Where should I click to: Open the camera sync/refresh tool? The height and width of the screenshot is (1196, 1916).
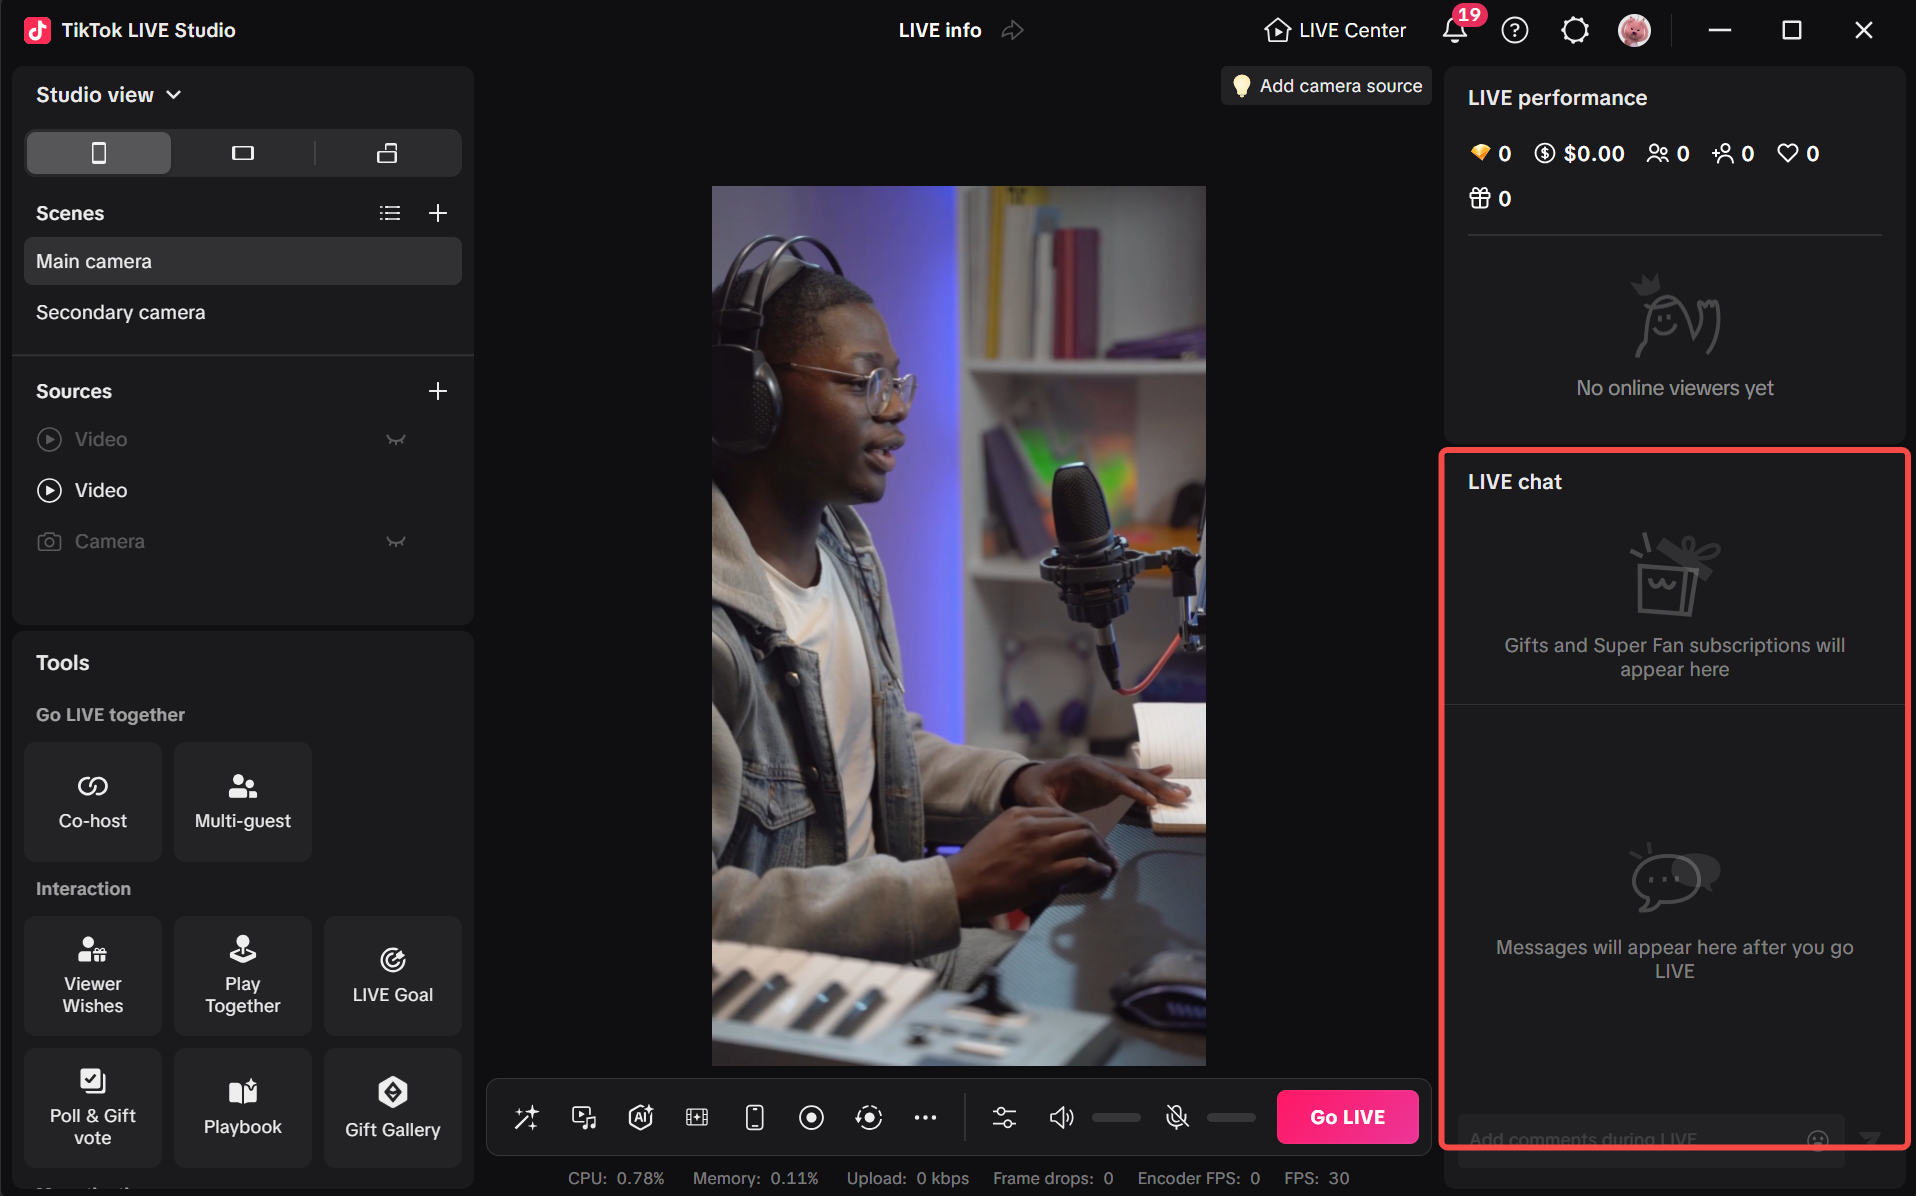point(868,1117)
